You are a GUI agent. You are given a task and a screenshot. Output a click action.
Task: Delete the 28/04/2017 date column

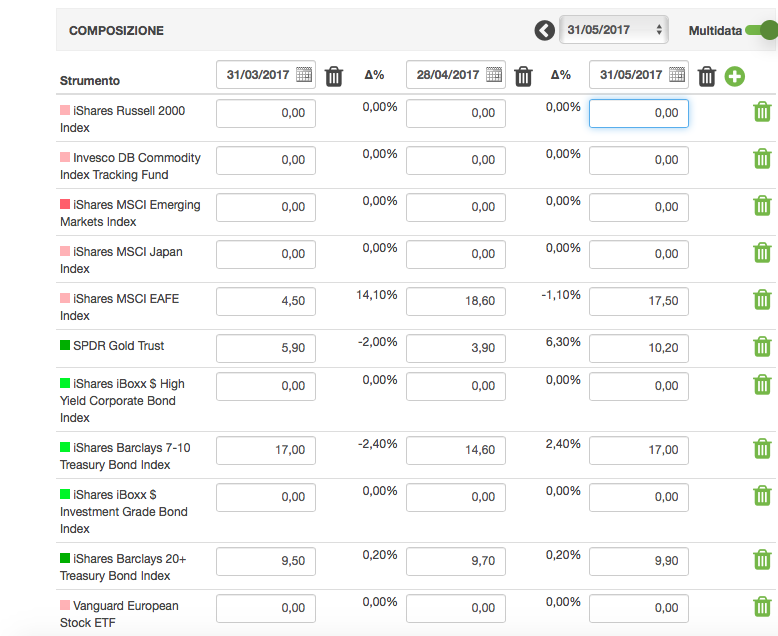point(523,76)
